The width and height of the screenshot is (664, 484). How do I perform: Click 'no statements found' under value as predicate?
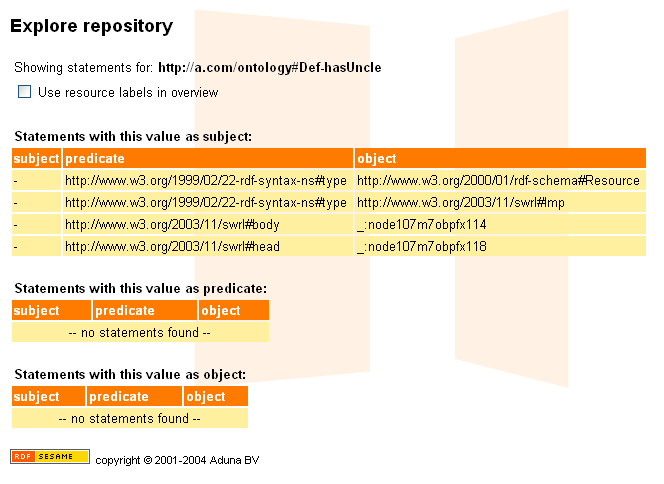coord(140,332)
